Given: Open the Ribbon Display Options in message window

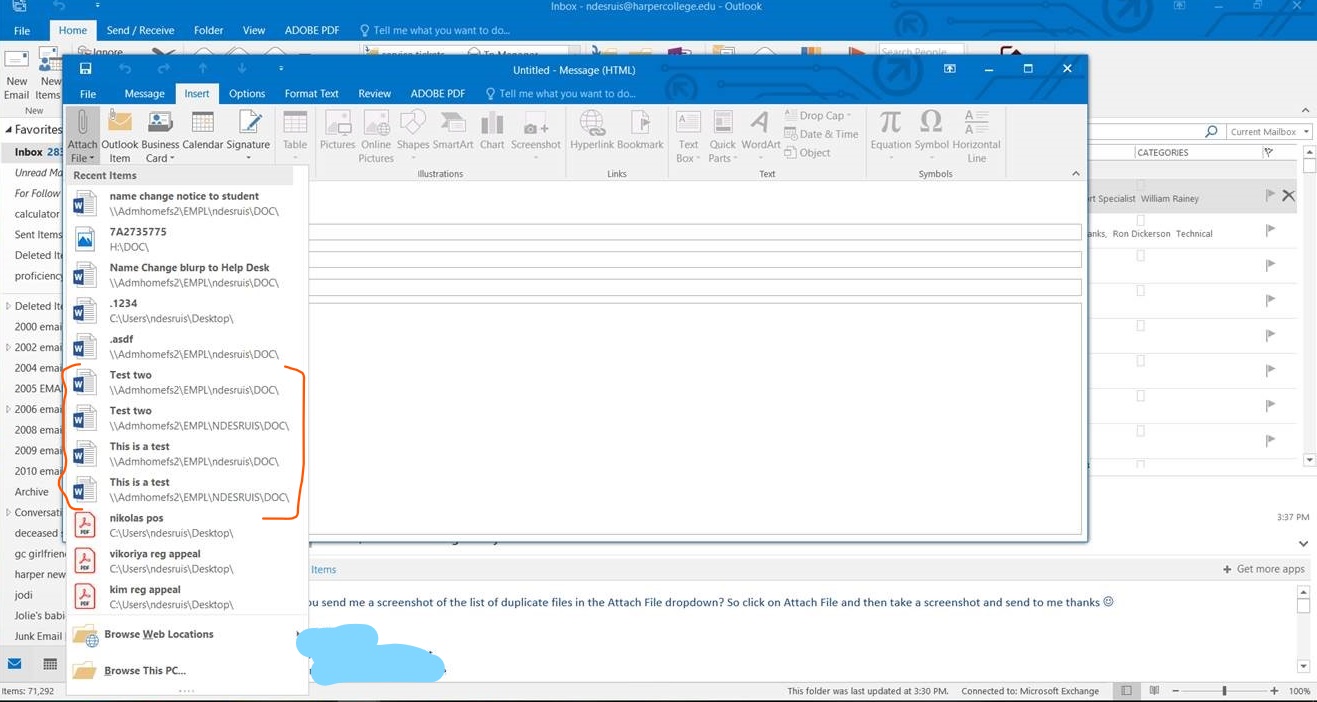Looking at the screenshot, I should click(x=950, y=69).
